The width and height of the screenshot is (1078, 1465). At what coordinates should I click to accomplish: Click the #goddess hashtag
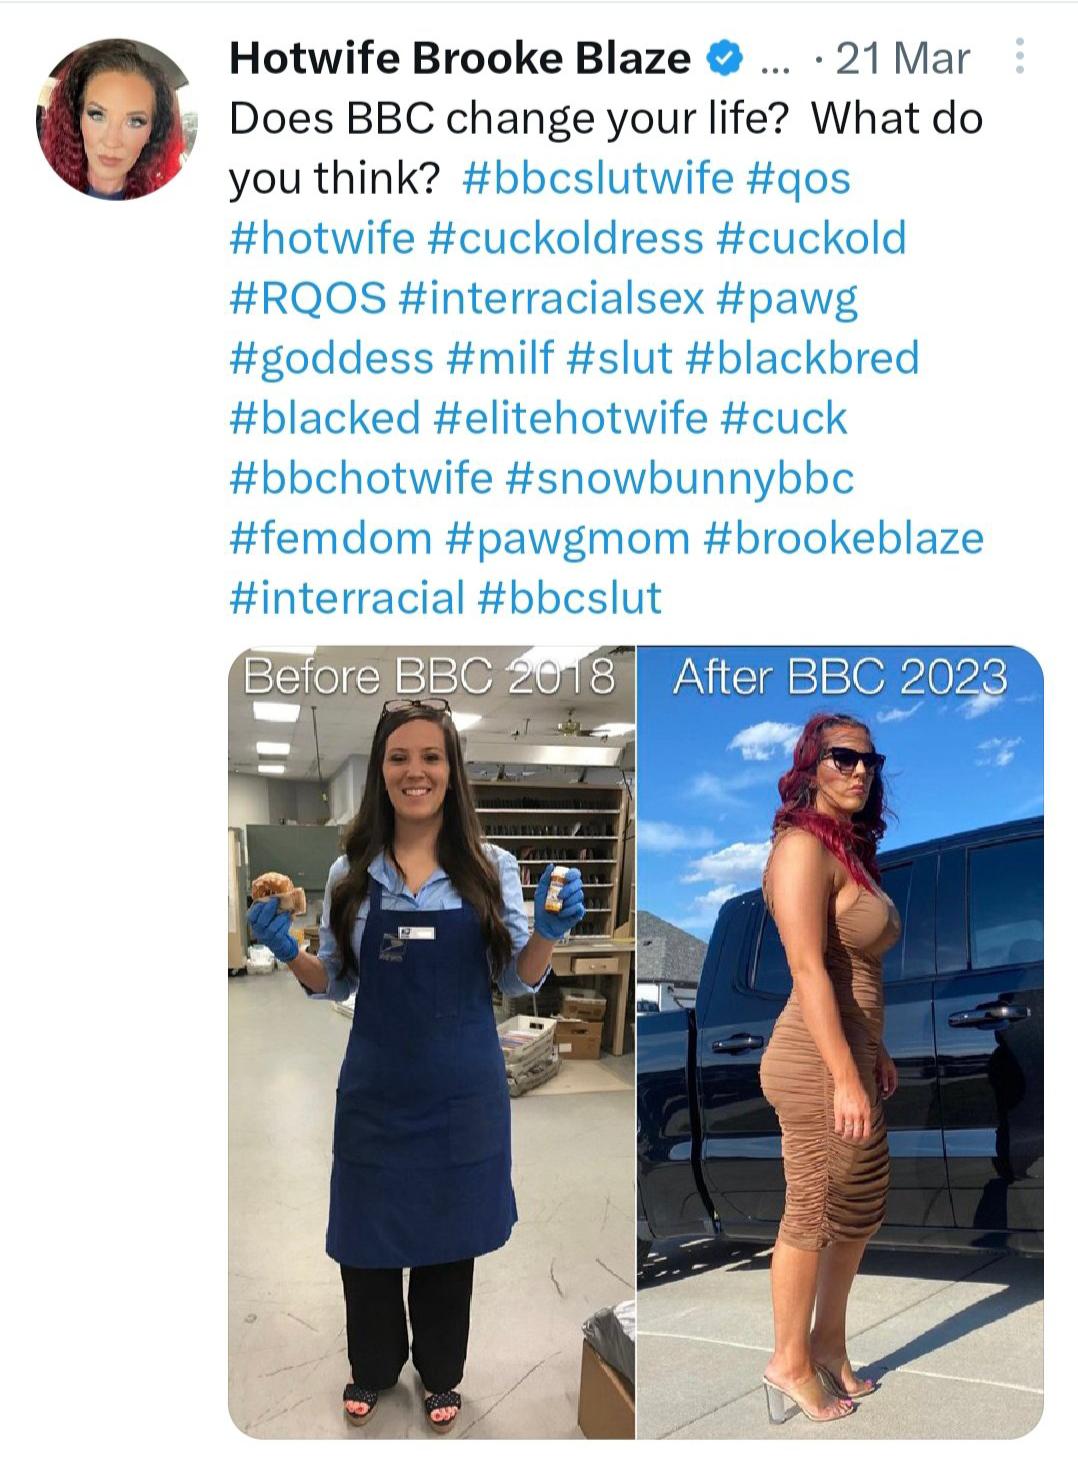pos(332,359)
